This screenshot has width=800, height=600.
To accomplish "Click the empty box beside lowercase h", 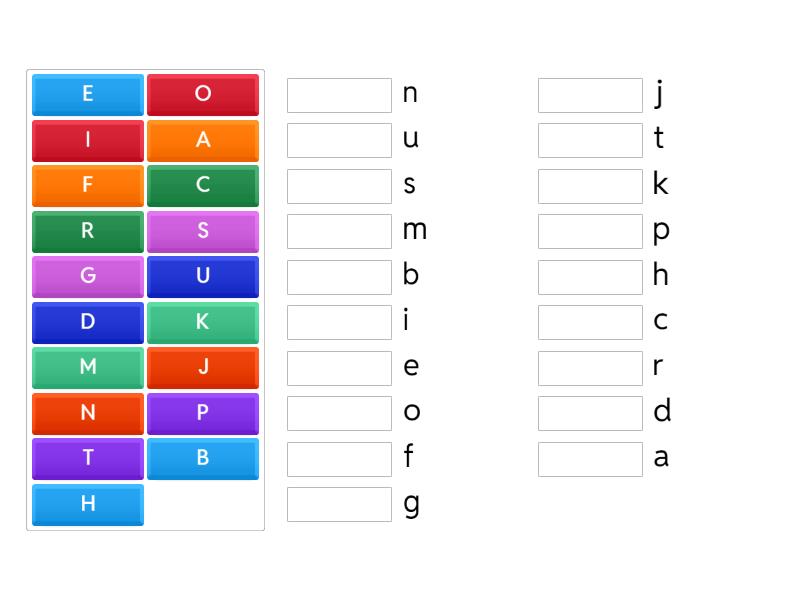I will point(590,276).
